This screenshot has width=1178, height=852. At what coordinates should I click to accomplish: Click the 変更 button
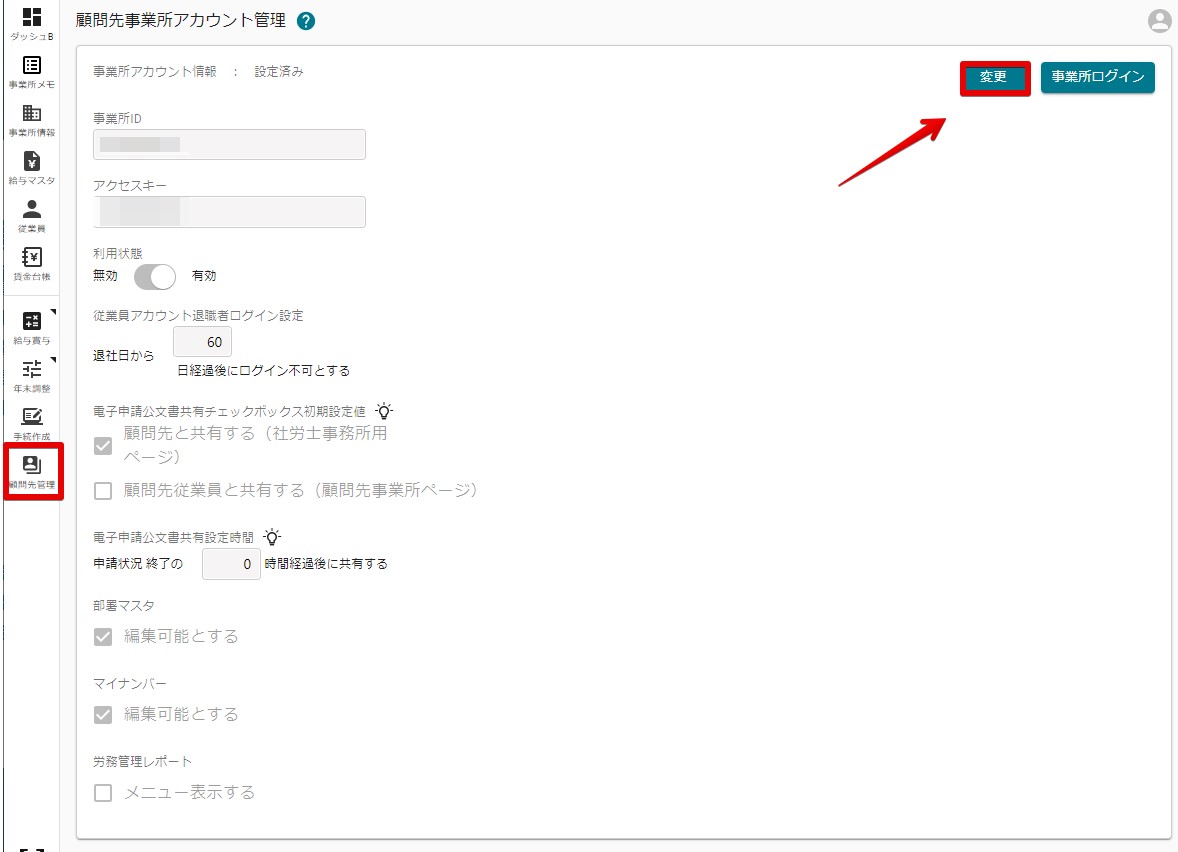[994, 78]
